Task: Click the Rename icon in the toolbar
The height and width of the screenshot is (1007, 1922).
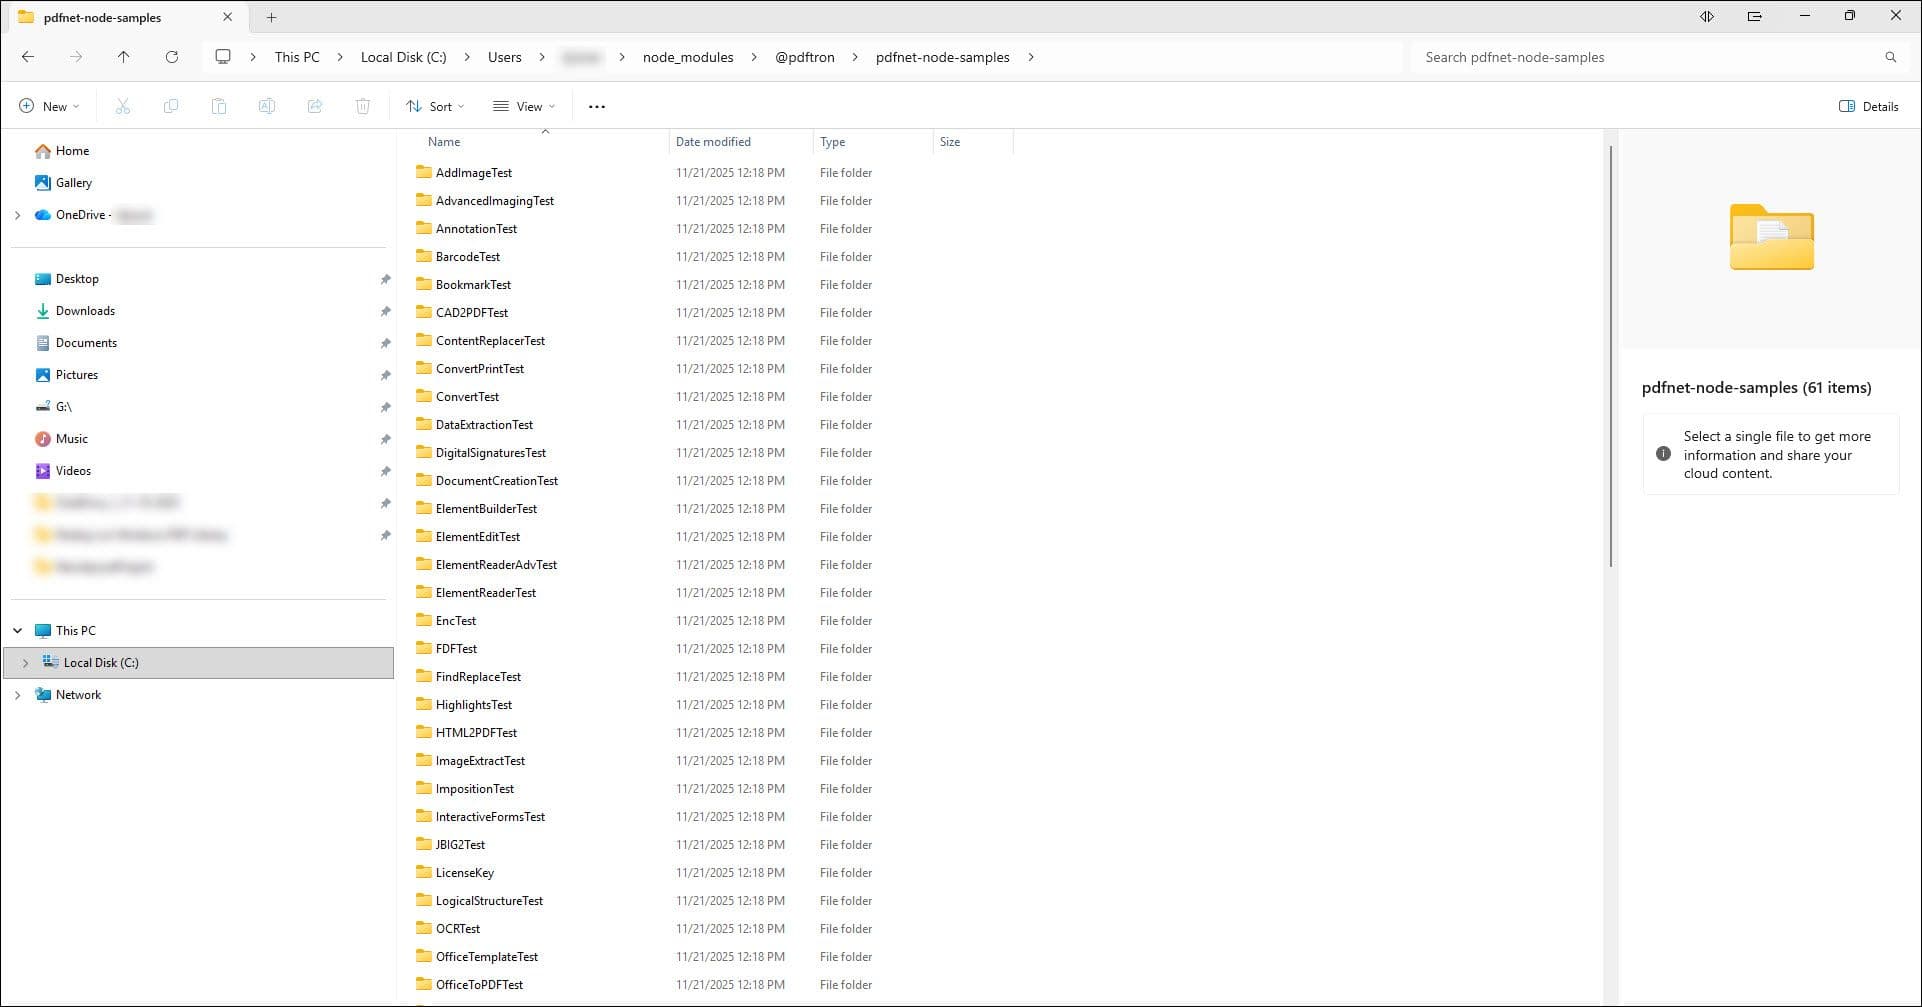Action: [x=267, y=106]
